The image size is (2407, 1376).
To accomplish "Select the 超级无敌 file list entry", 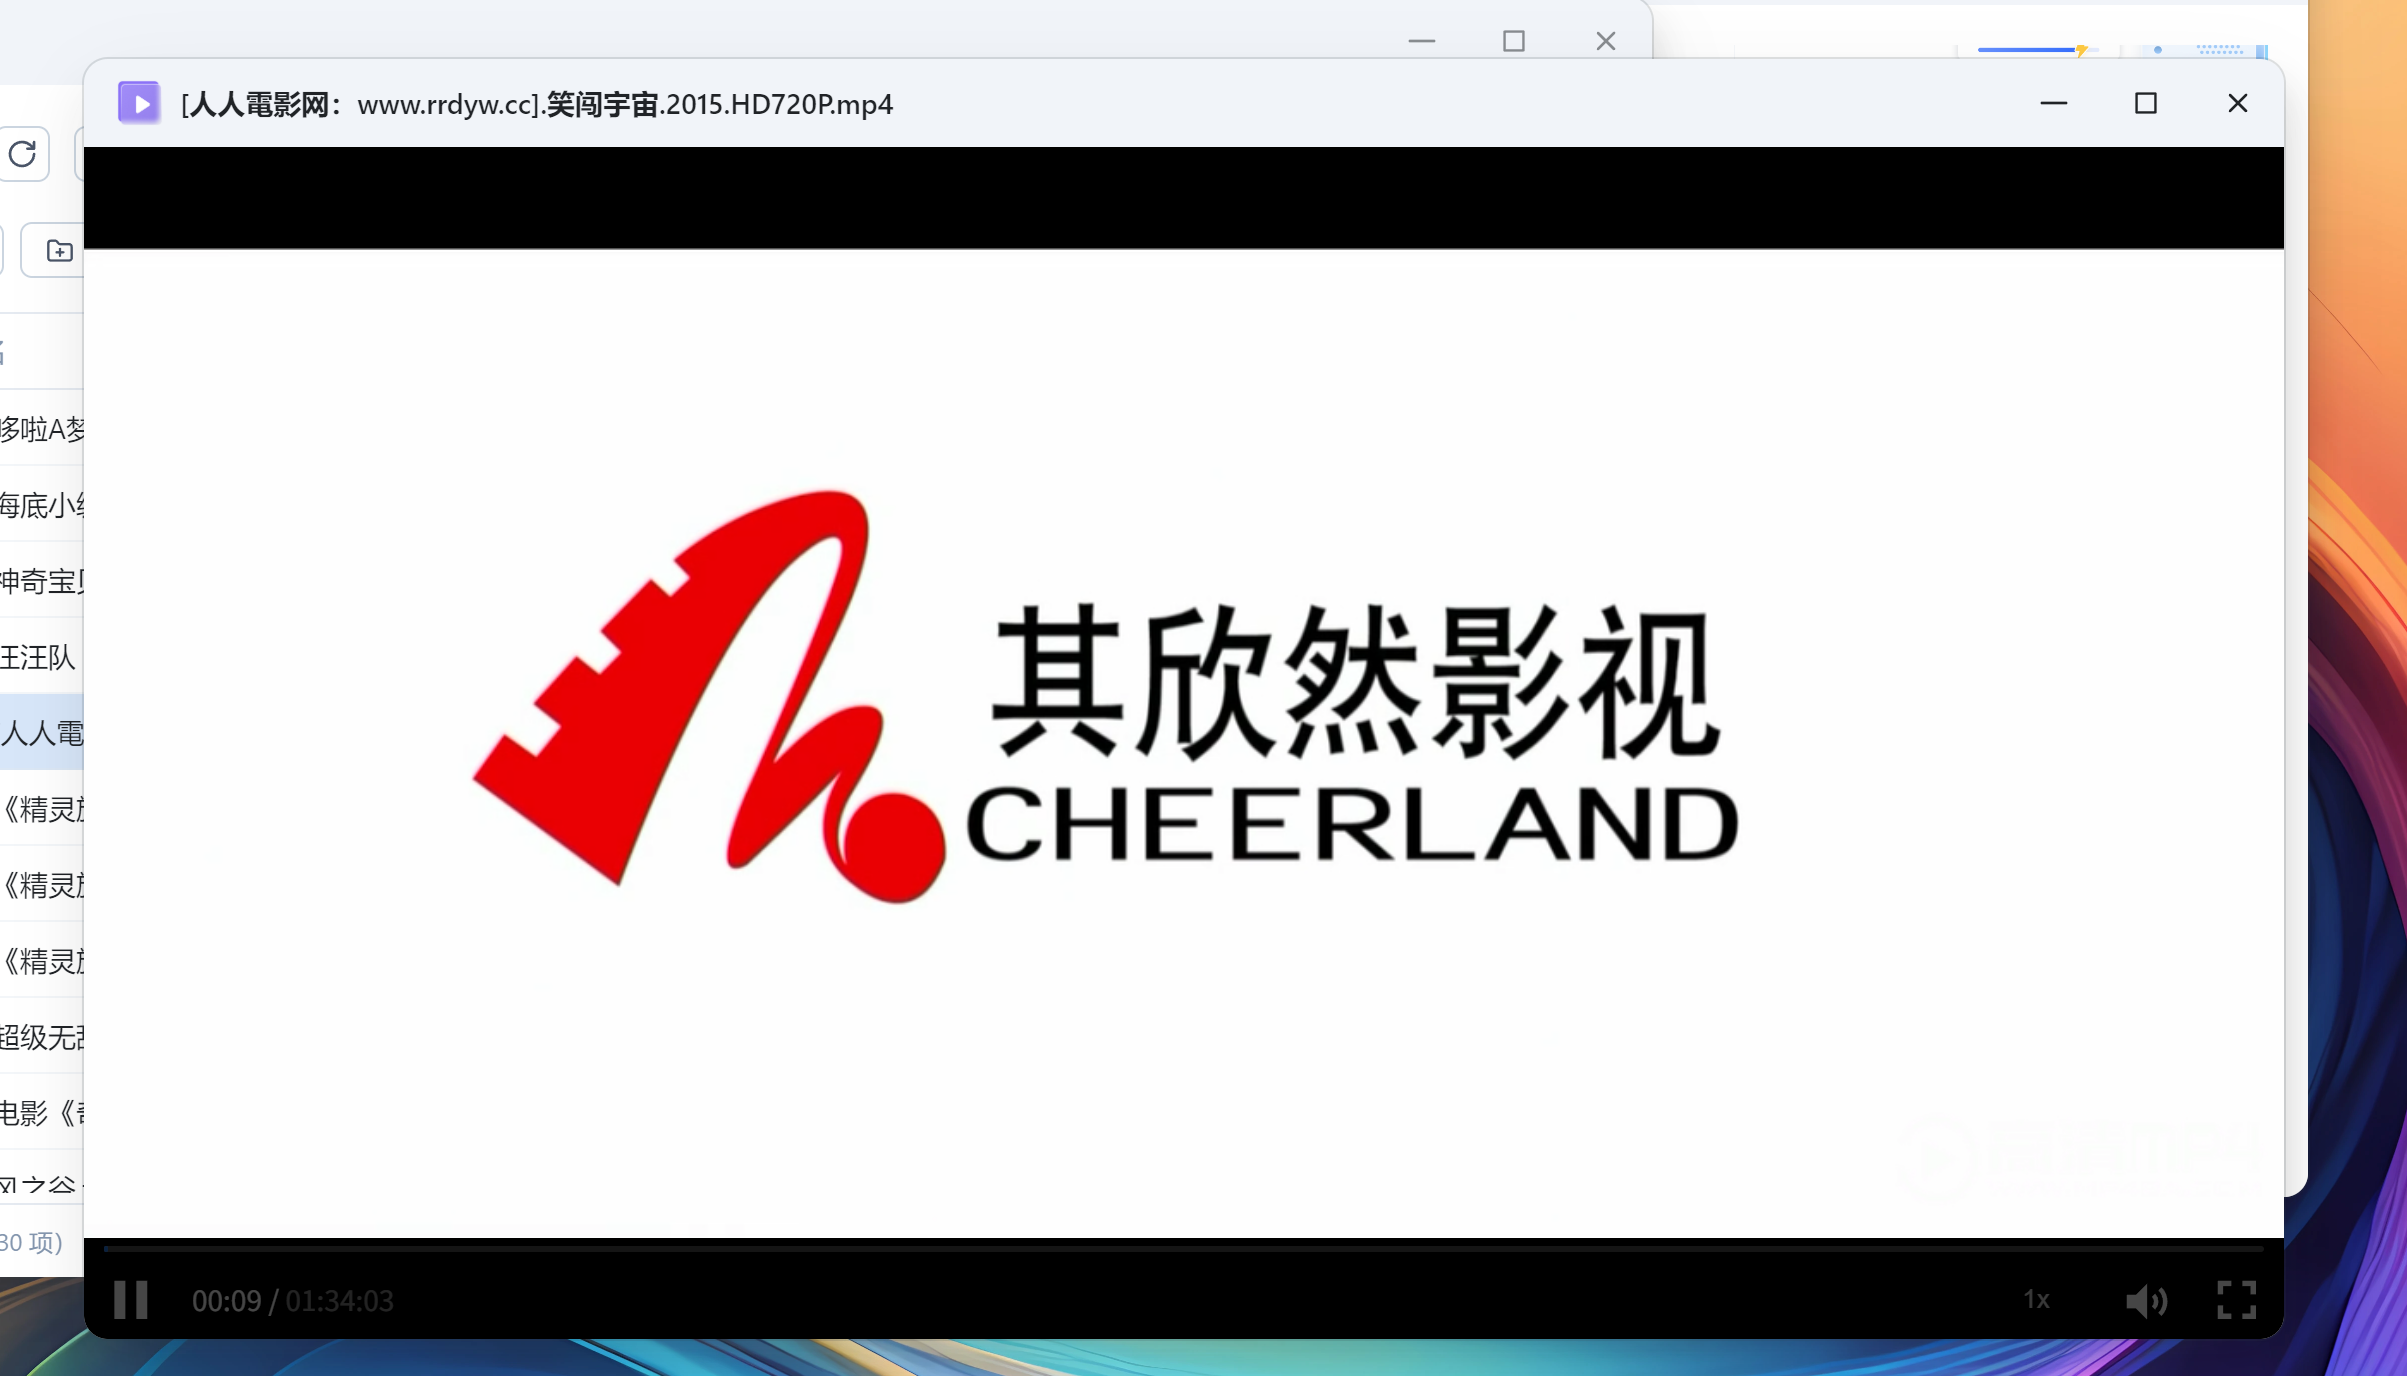I will (x=42, y=1037).
